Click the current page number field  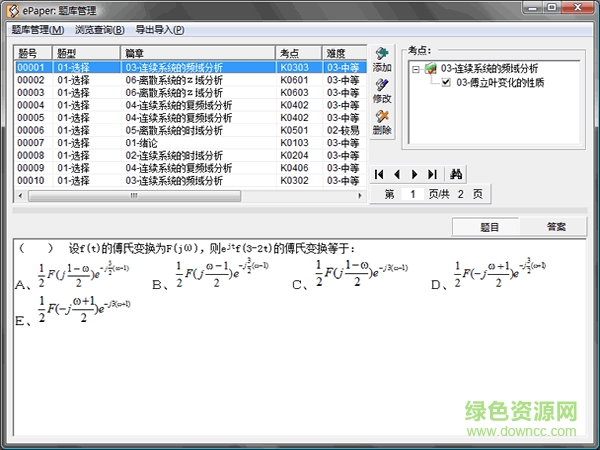(411, 194)
